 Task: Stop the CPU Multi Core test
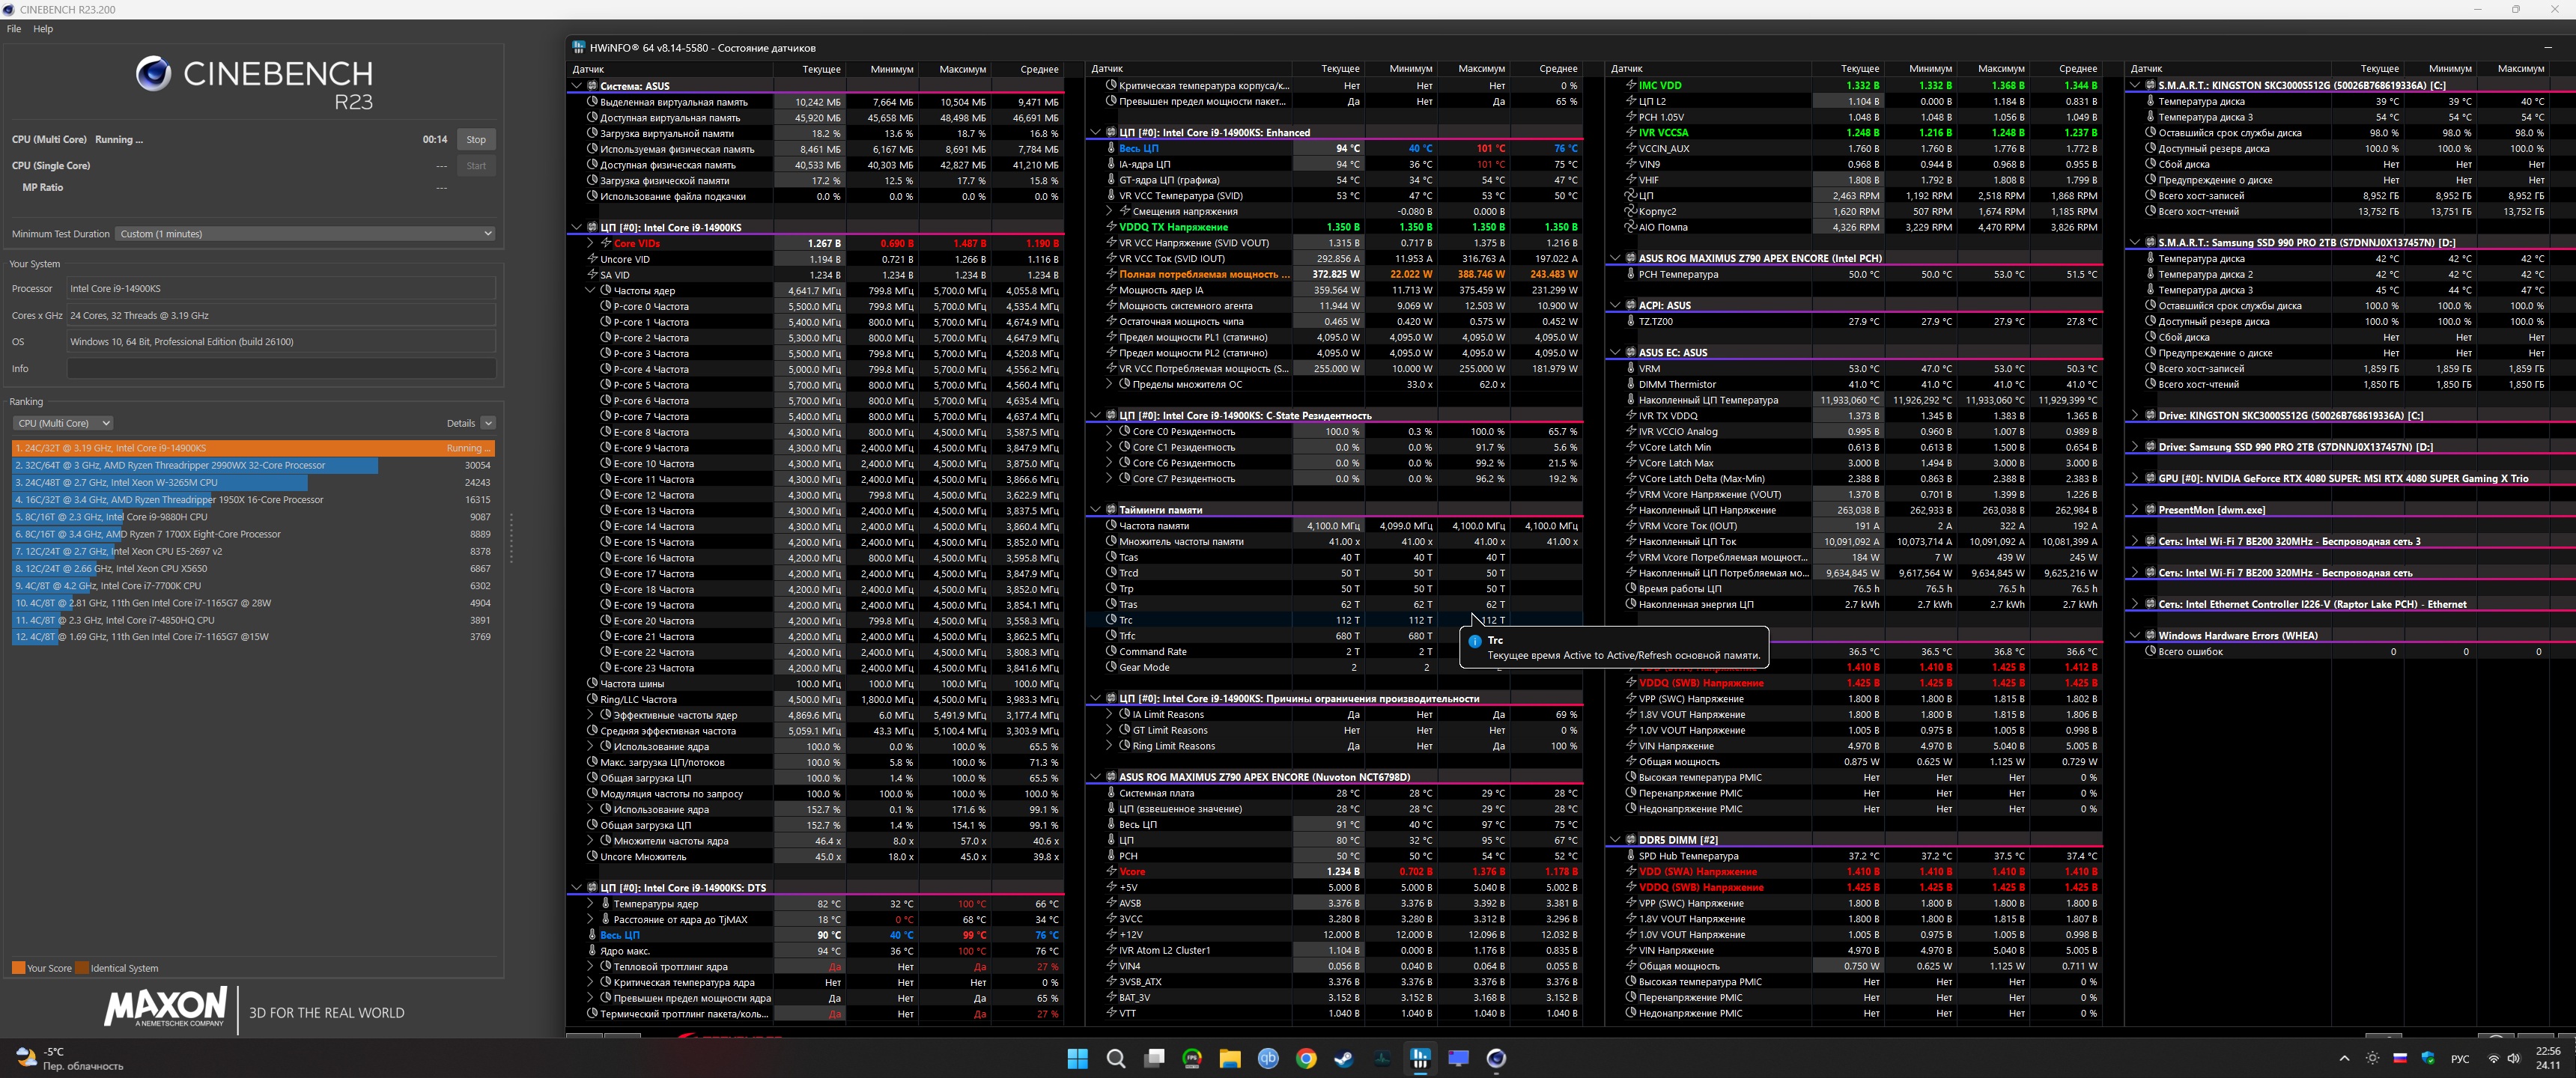coord(476,140)
